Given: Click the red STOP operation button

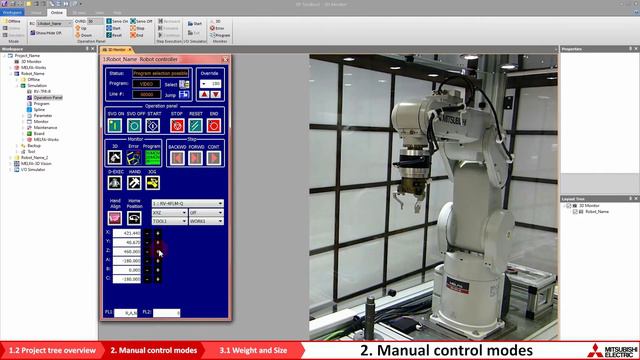Looking at the screenshot, I should pos(177,126).
